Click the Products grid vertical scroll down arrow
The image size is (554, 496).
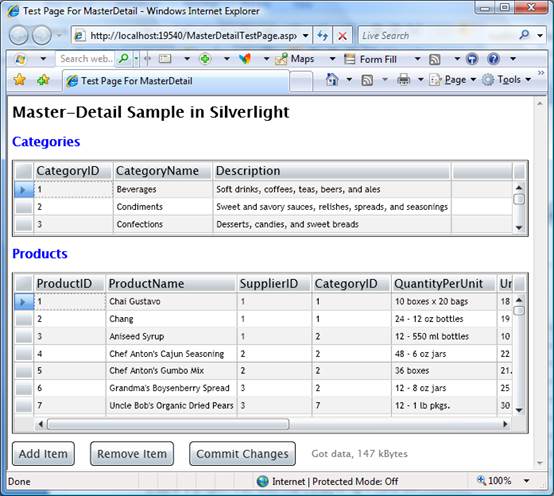pos(519,410)
